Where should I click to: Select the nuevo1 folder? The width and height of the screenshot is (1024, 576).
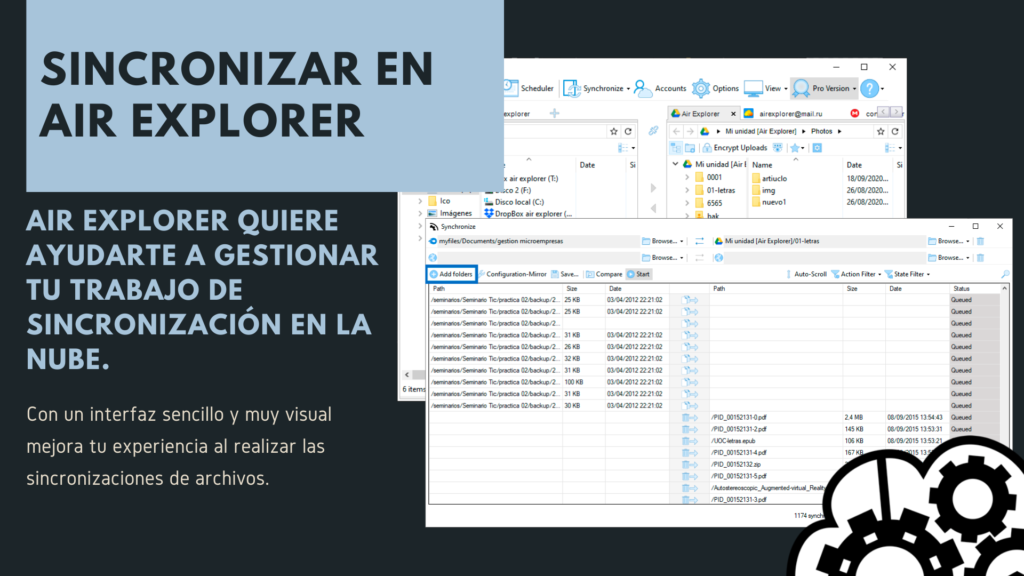pyautogui.click(x=769, y=202)
